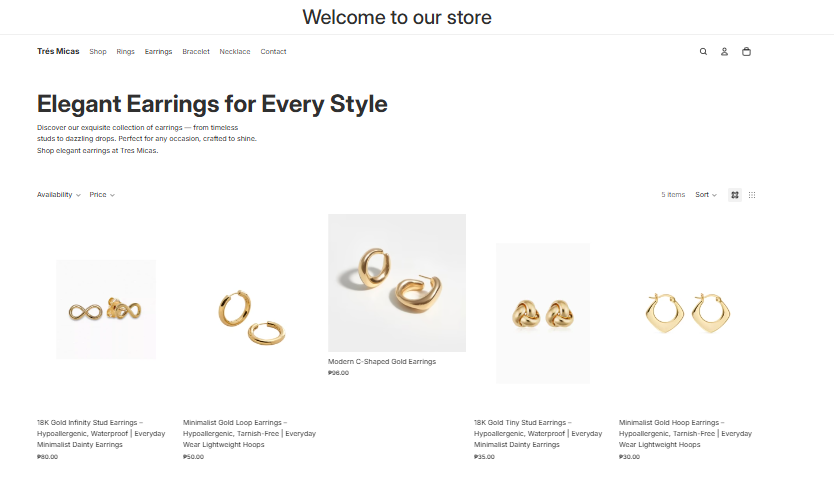834x497 pixels.
Task: Switch to large grid view
Action: coord(735,195)
